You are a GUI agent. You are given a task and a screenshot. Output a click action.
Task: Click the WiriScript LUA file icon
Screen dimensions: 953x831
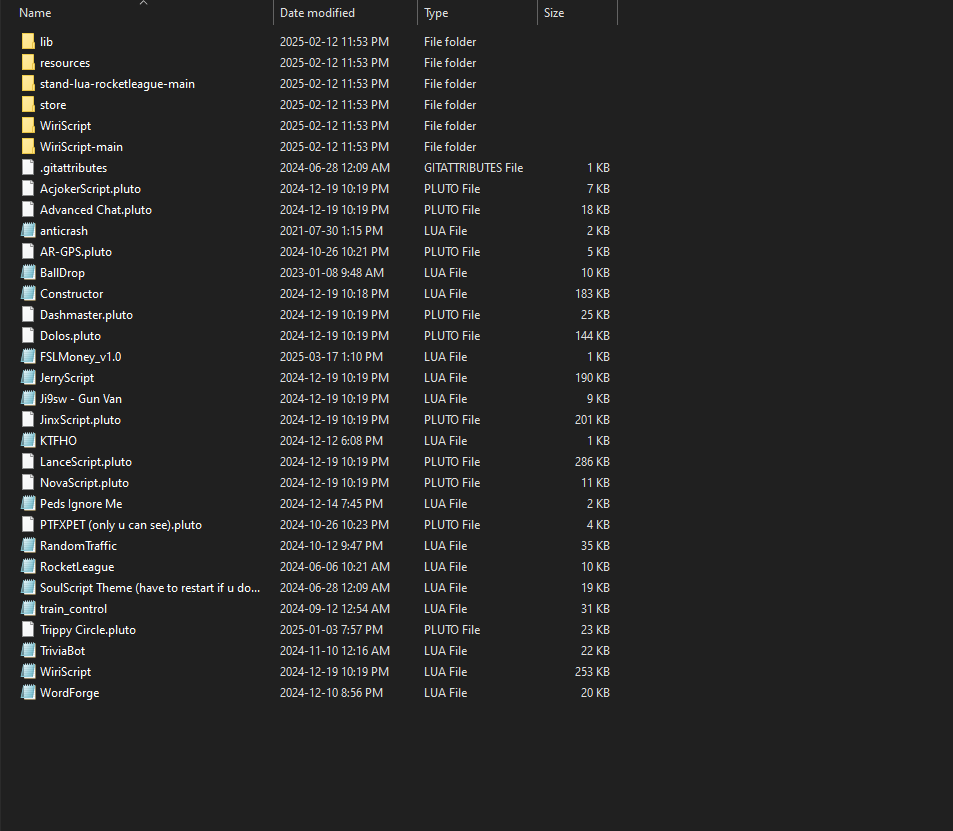28,671
